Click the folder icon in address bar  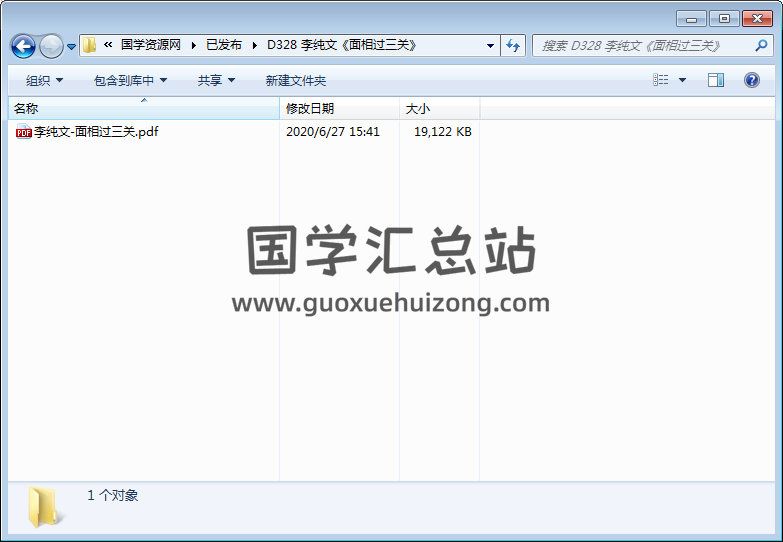pos(89,45)
